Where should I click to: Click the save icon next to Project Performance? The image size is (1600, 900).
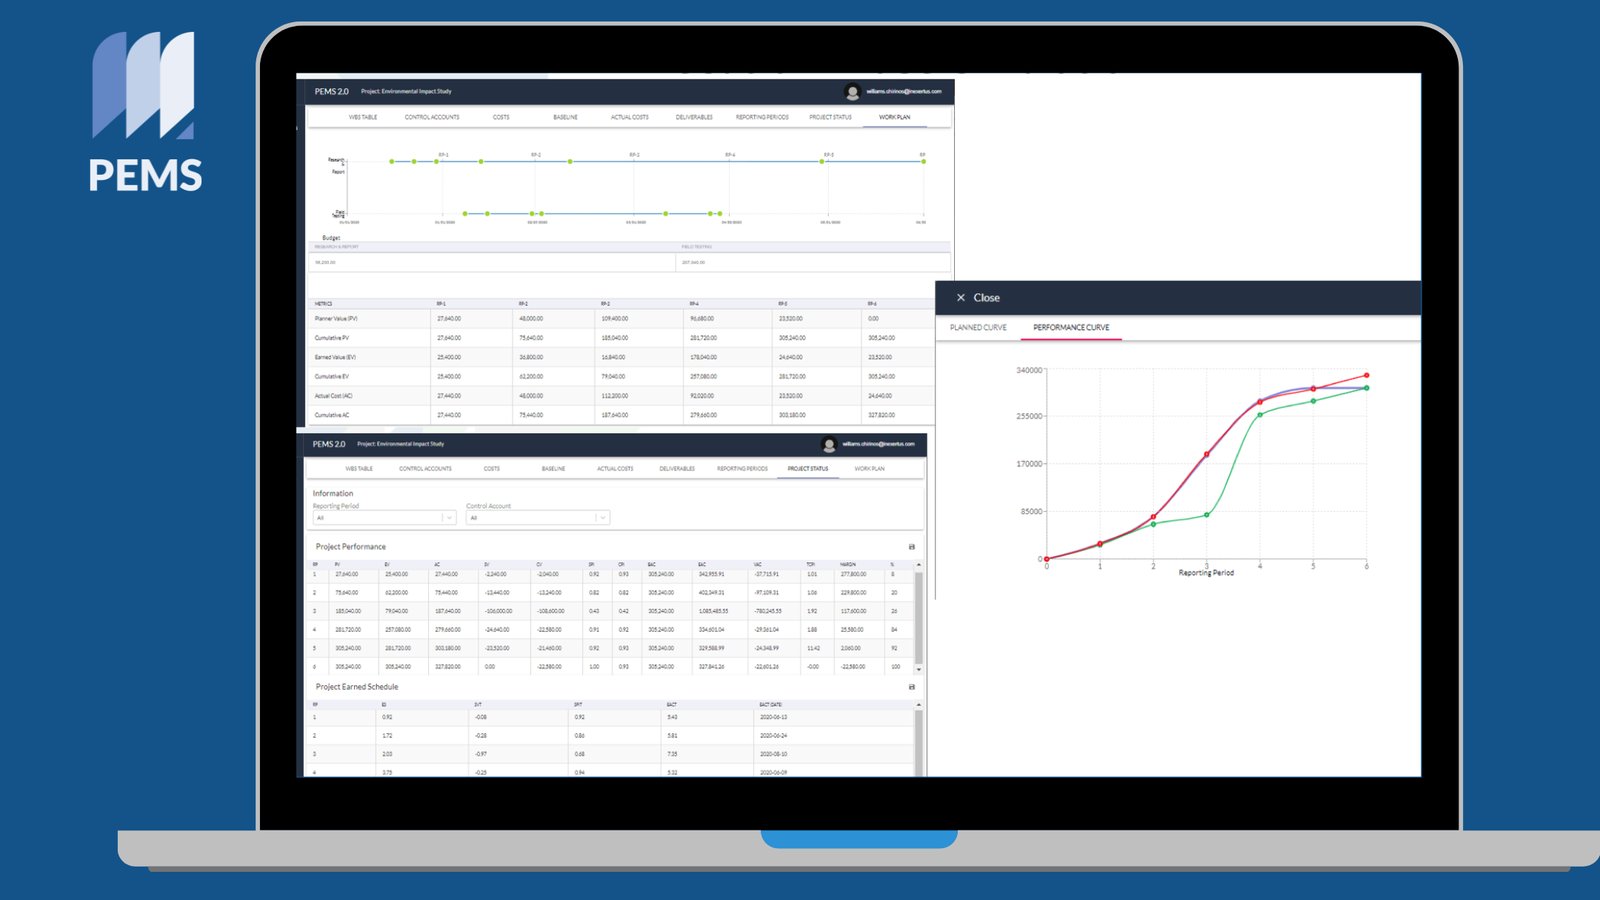point(911,547)
